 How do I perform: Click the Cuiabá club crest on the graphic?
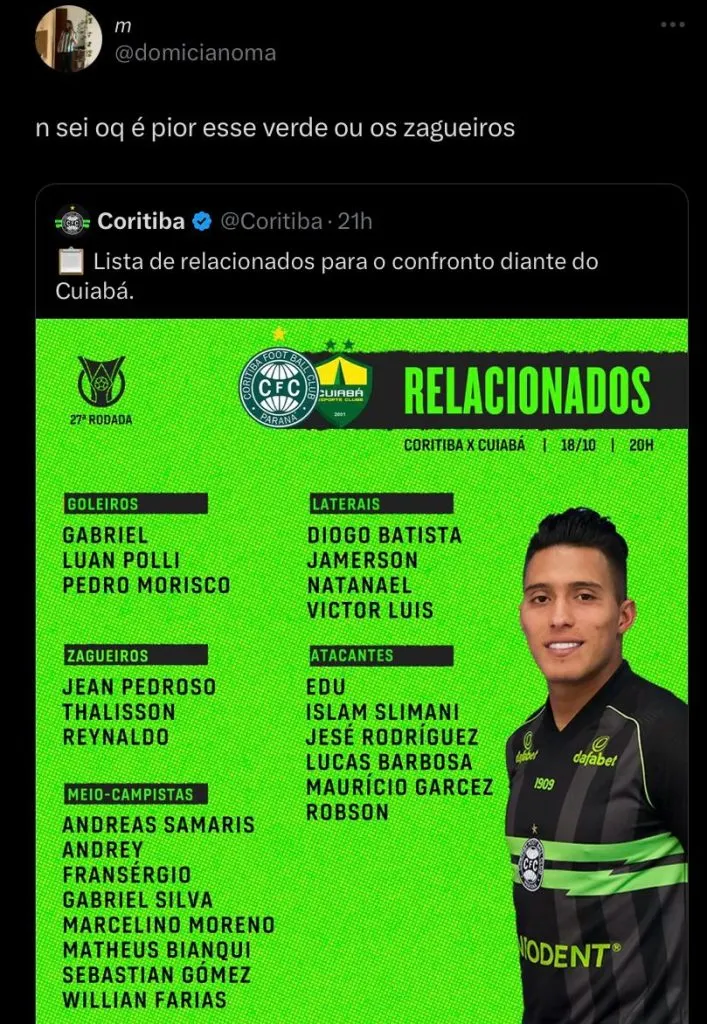(343, 388)
